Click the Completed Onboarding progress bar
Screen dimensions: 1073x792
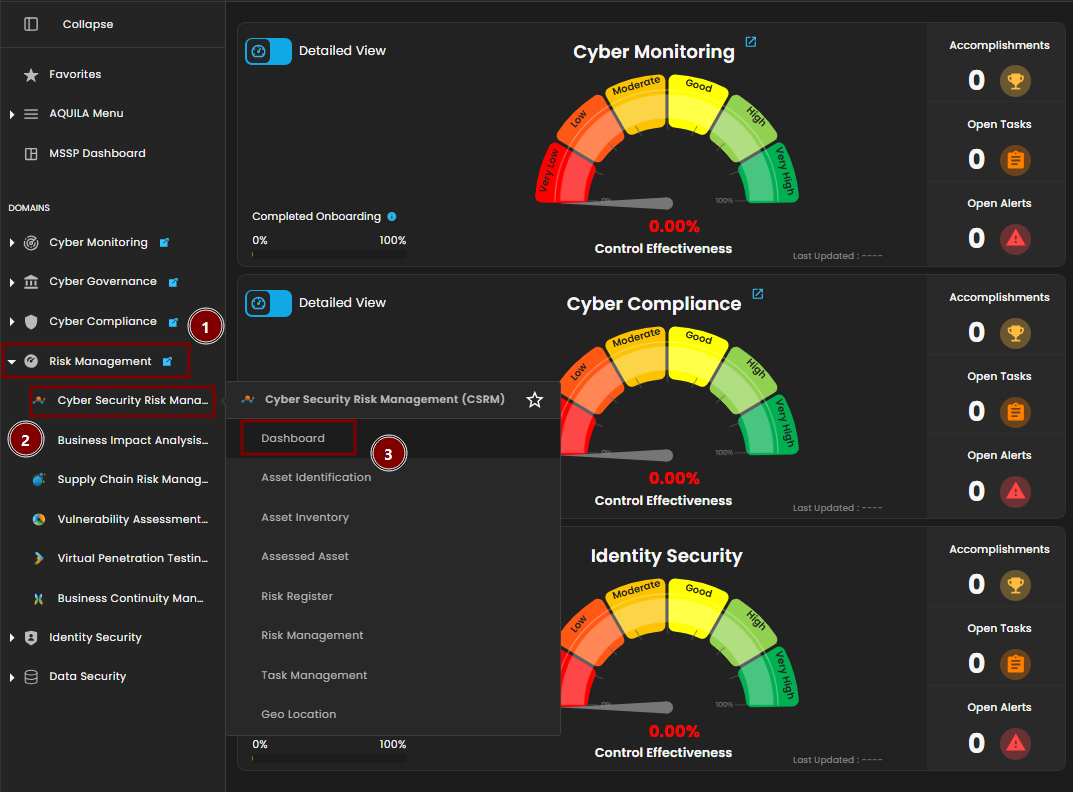[x=329, y=255]
